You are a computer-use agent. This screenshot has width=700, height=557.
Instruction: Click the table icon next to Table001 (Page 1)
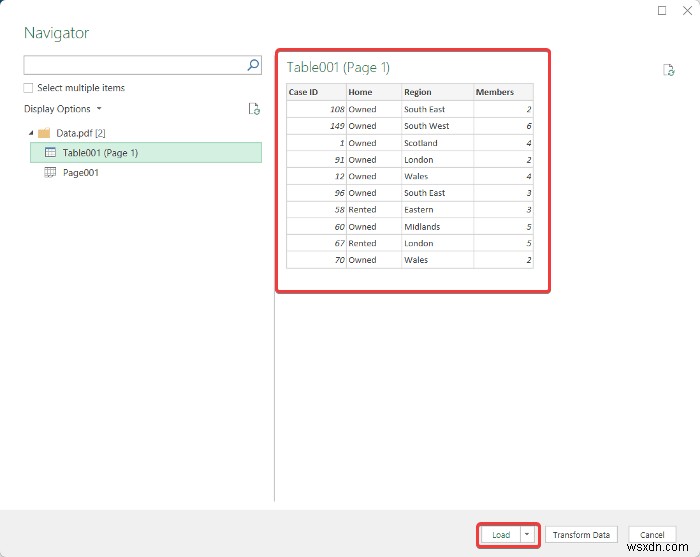click(x=50, y=152)
